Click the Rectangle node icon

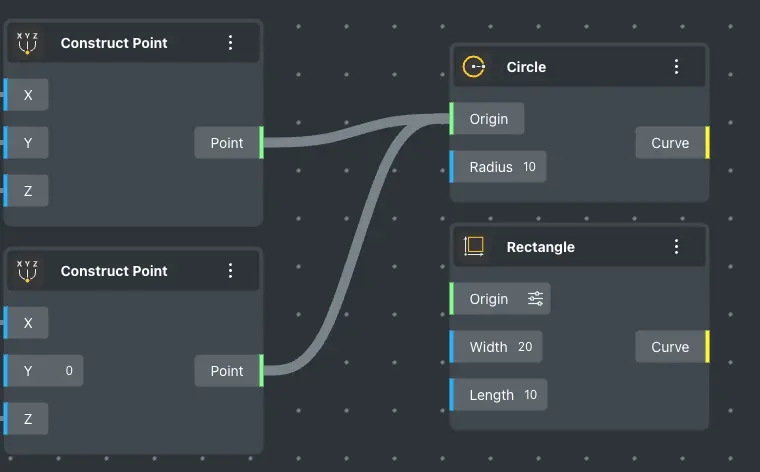click(474, 247)
